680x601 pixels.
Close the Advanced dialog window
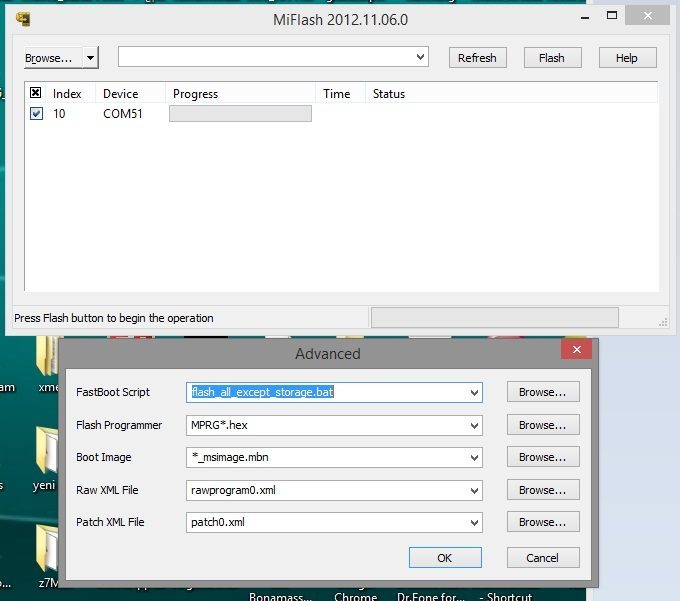pos(575,351)
